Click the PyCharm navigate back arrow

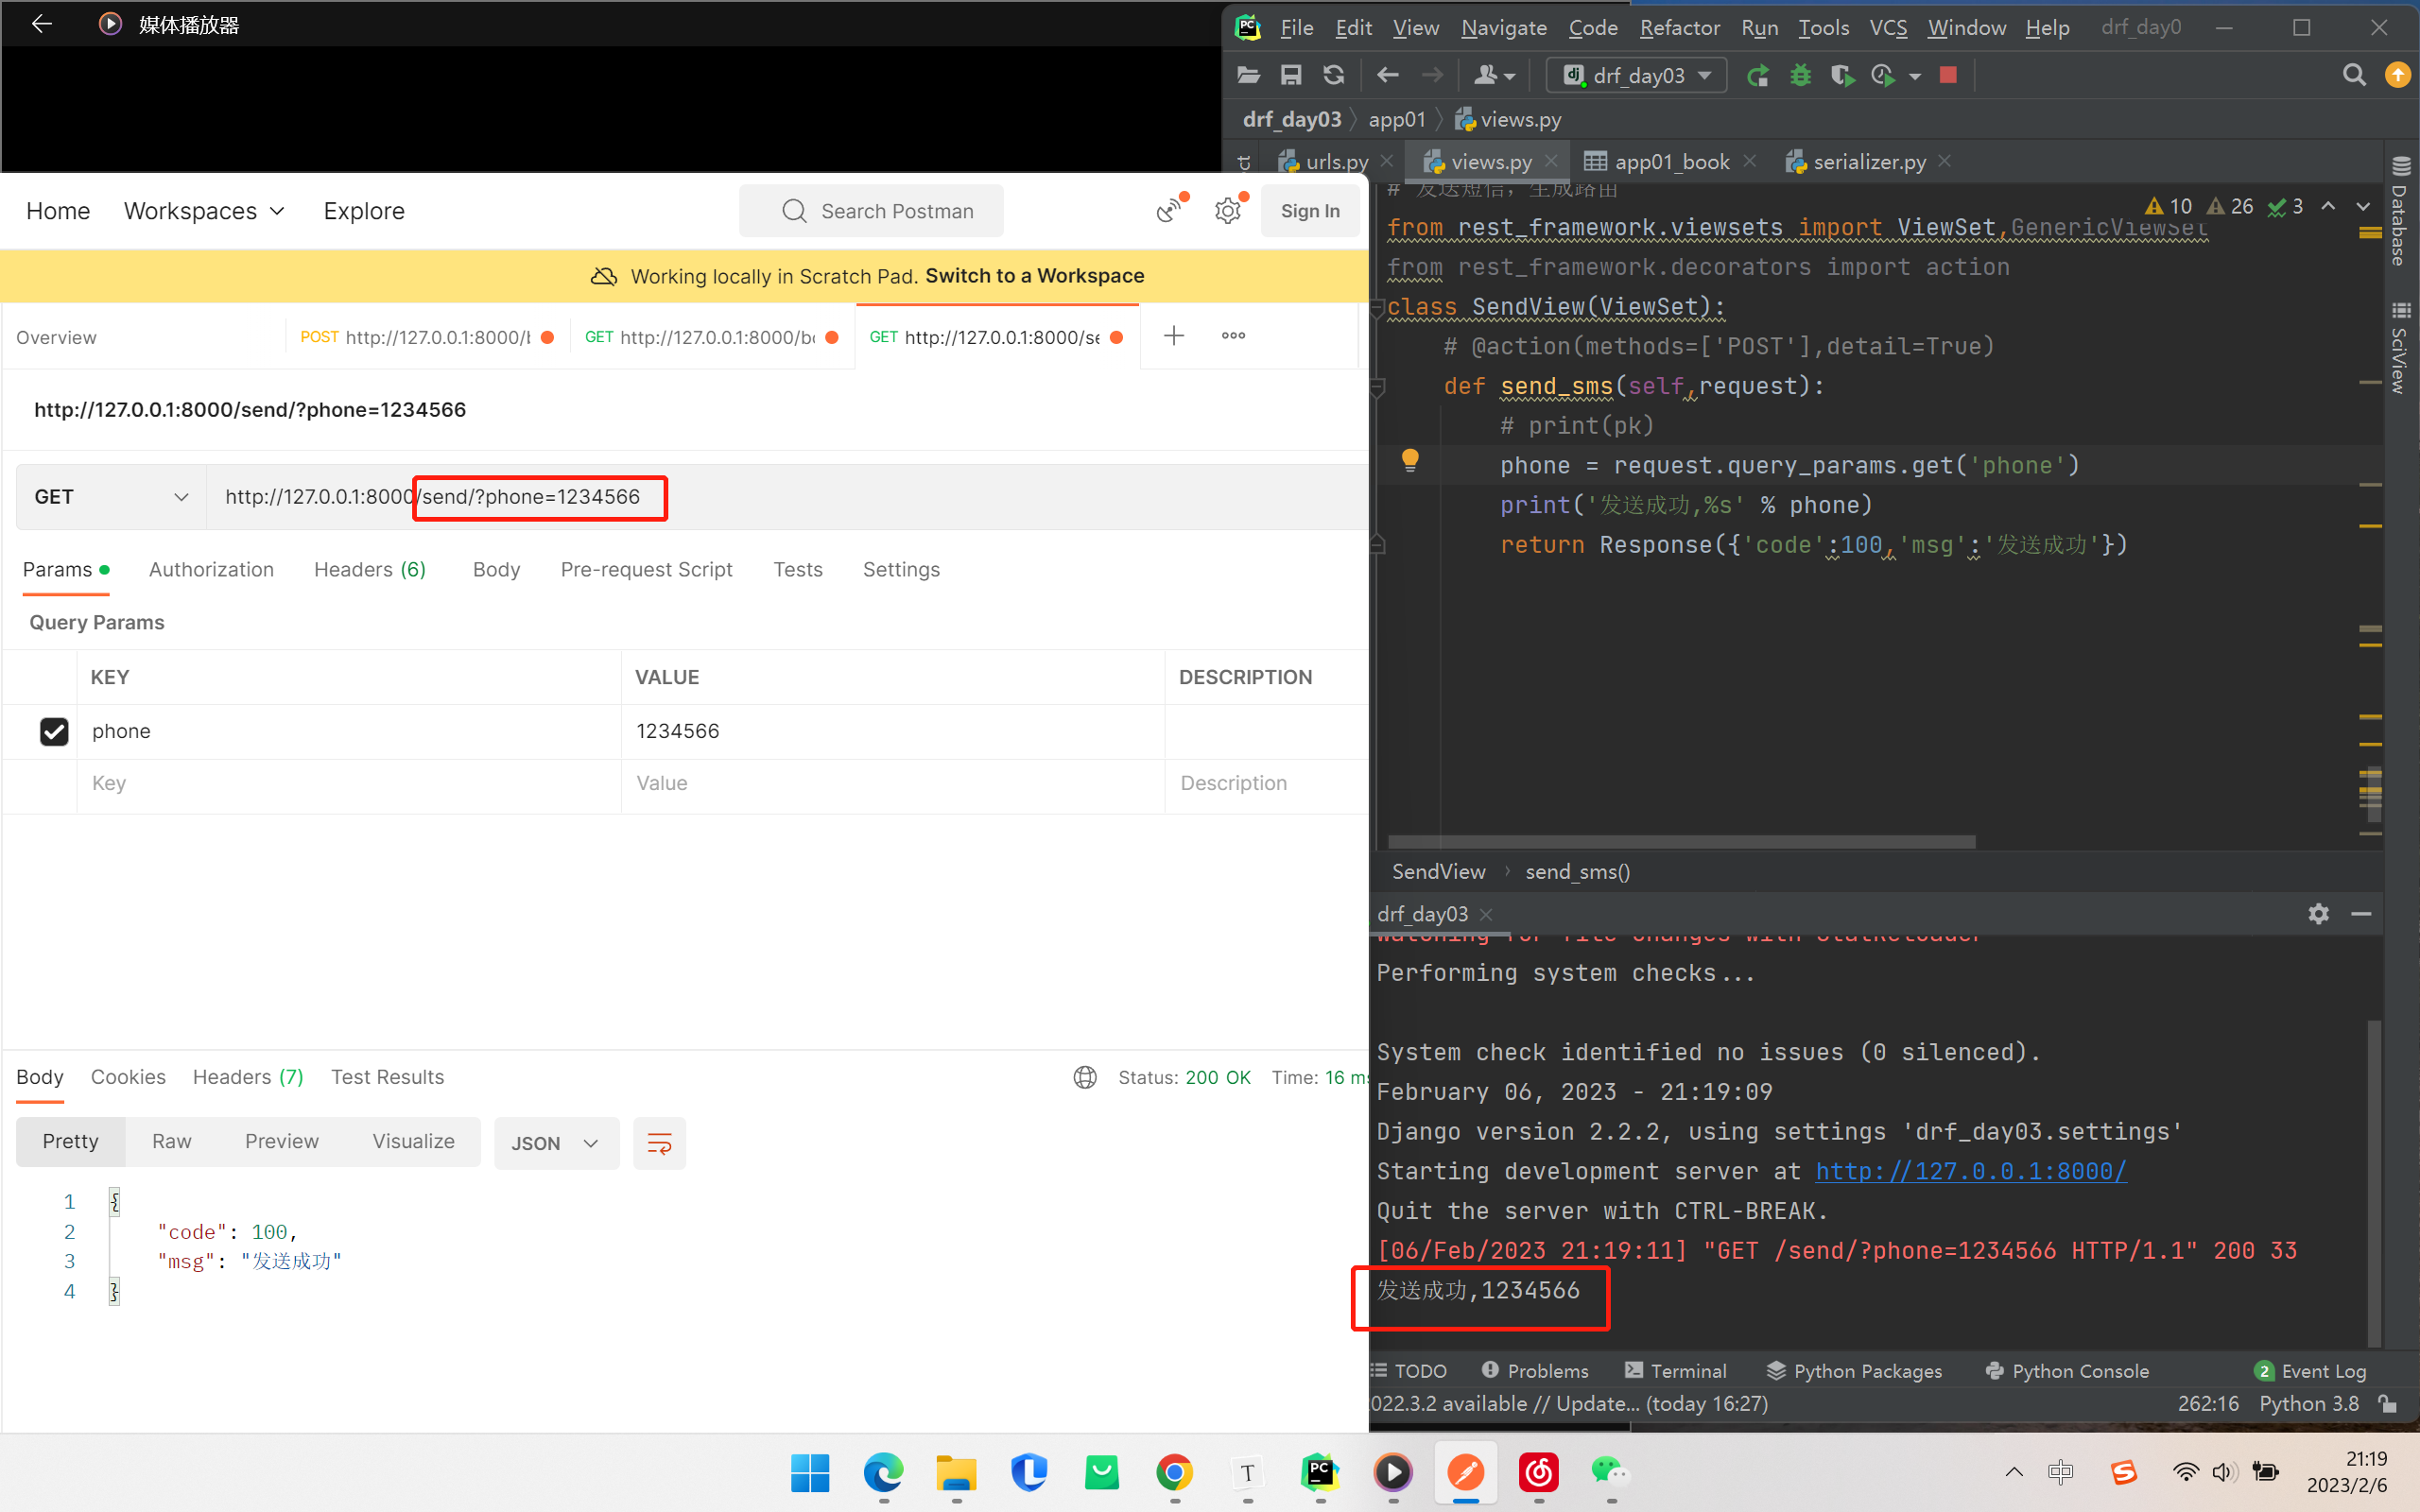click(x=1388, y=75)
